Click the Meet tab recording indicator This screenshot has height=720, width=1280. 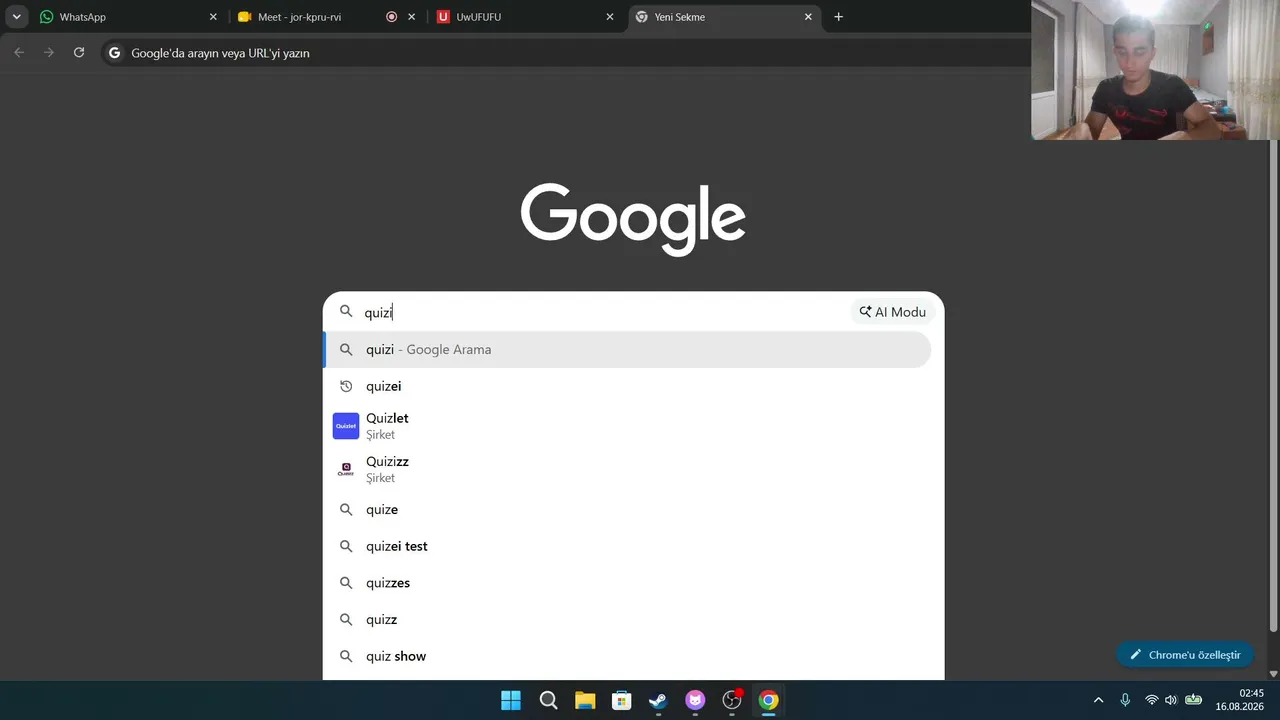click(391, 17)
